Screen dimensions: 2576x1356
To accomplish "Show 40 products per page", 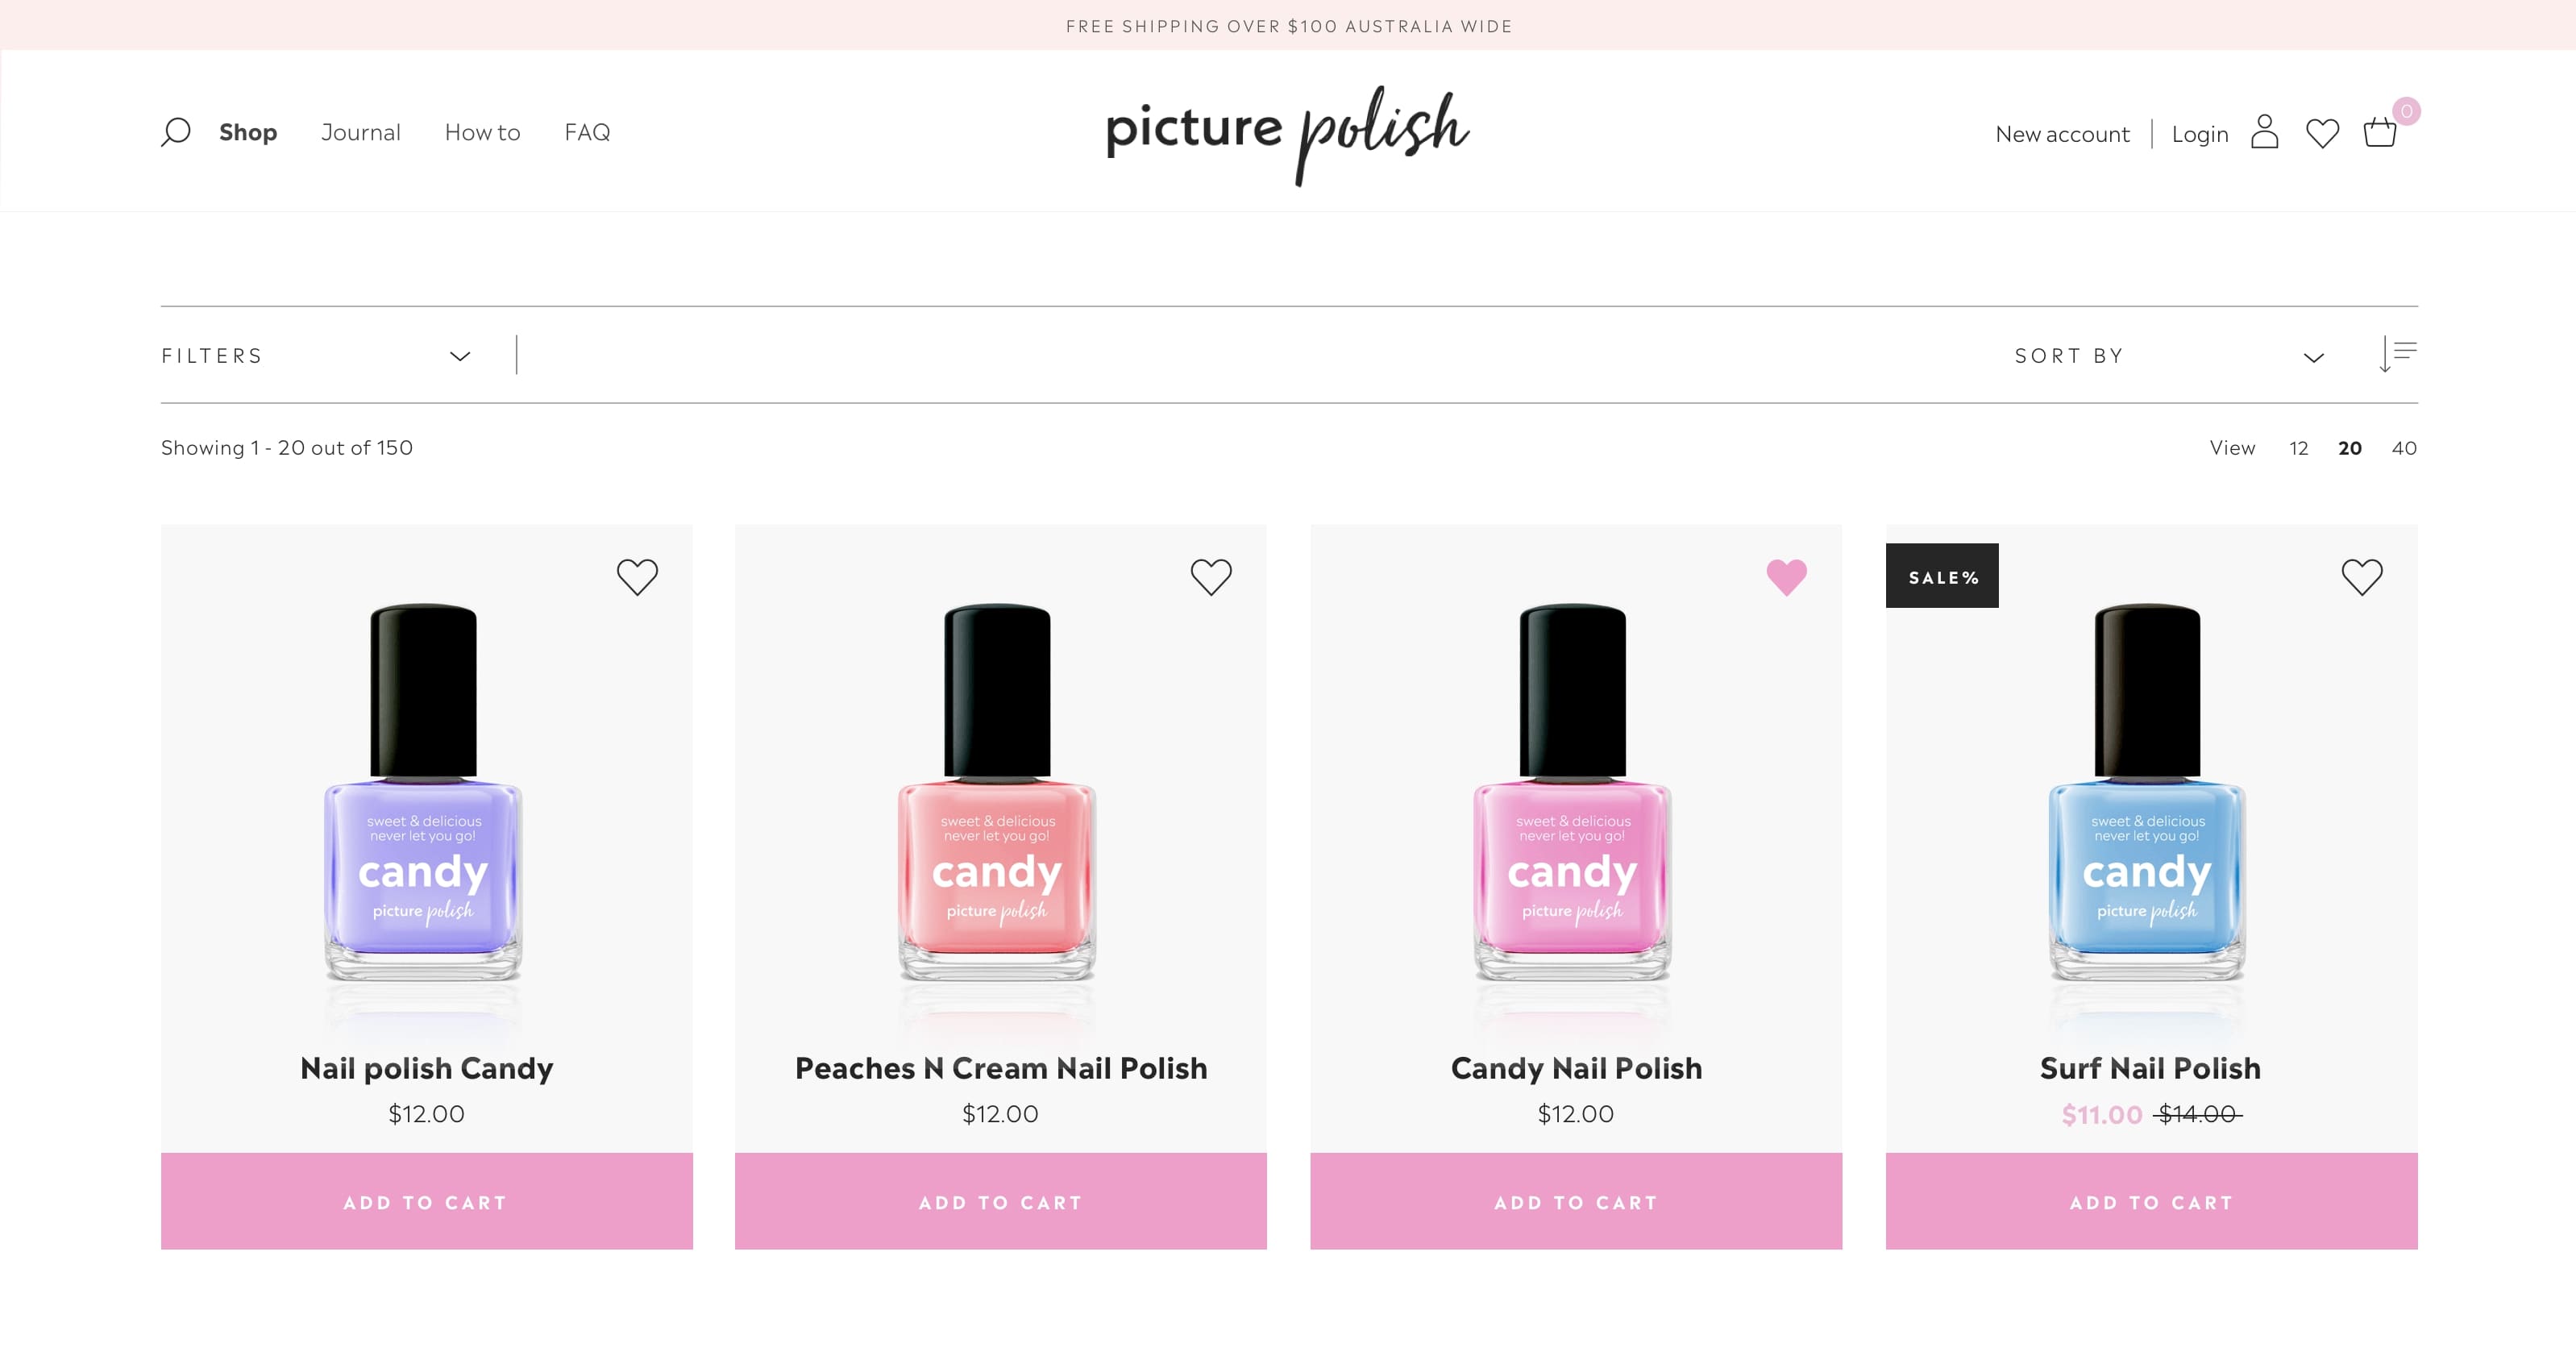I will [2404, 448].
